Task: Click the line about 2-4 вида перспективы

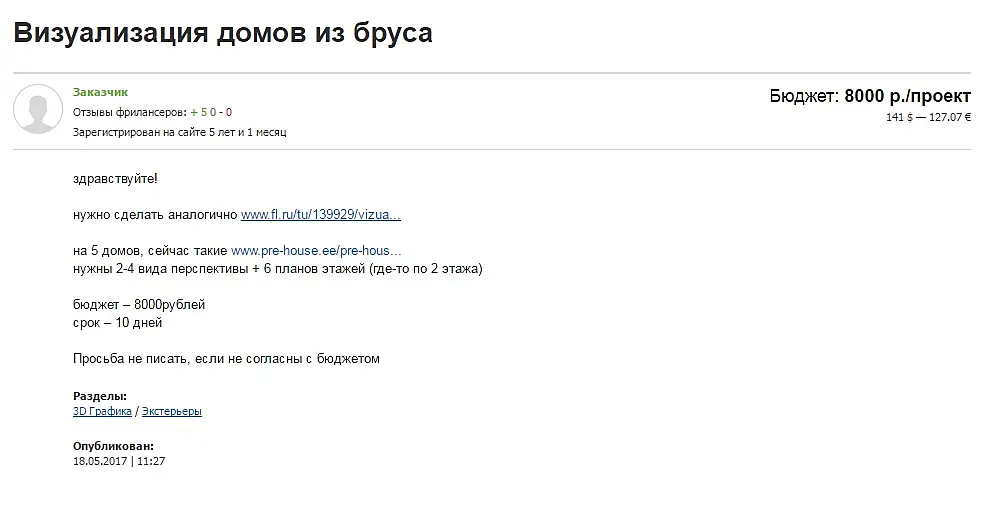Action: (278, 269)
